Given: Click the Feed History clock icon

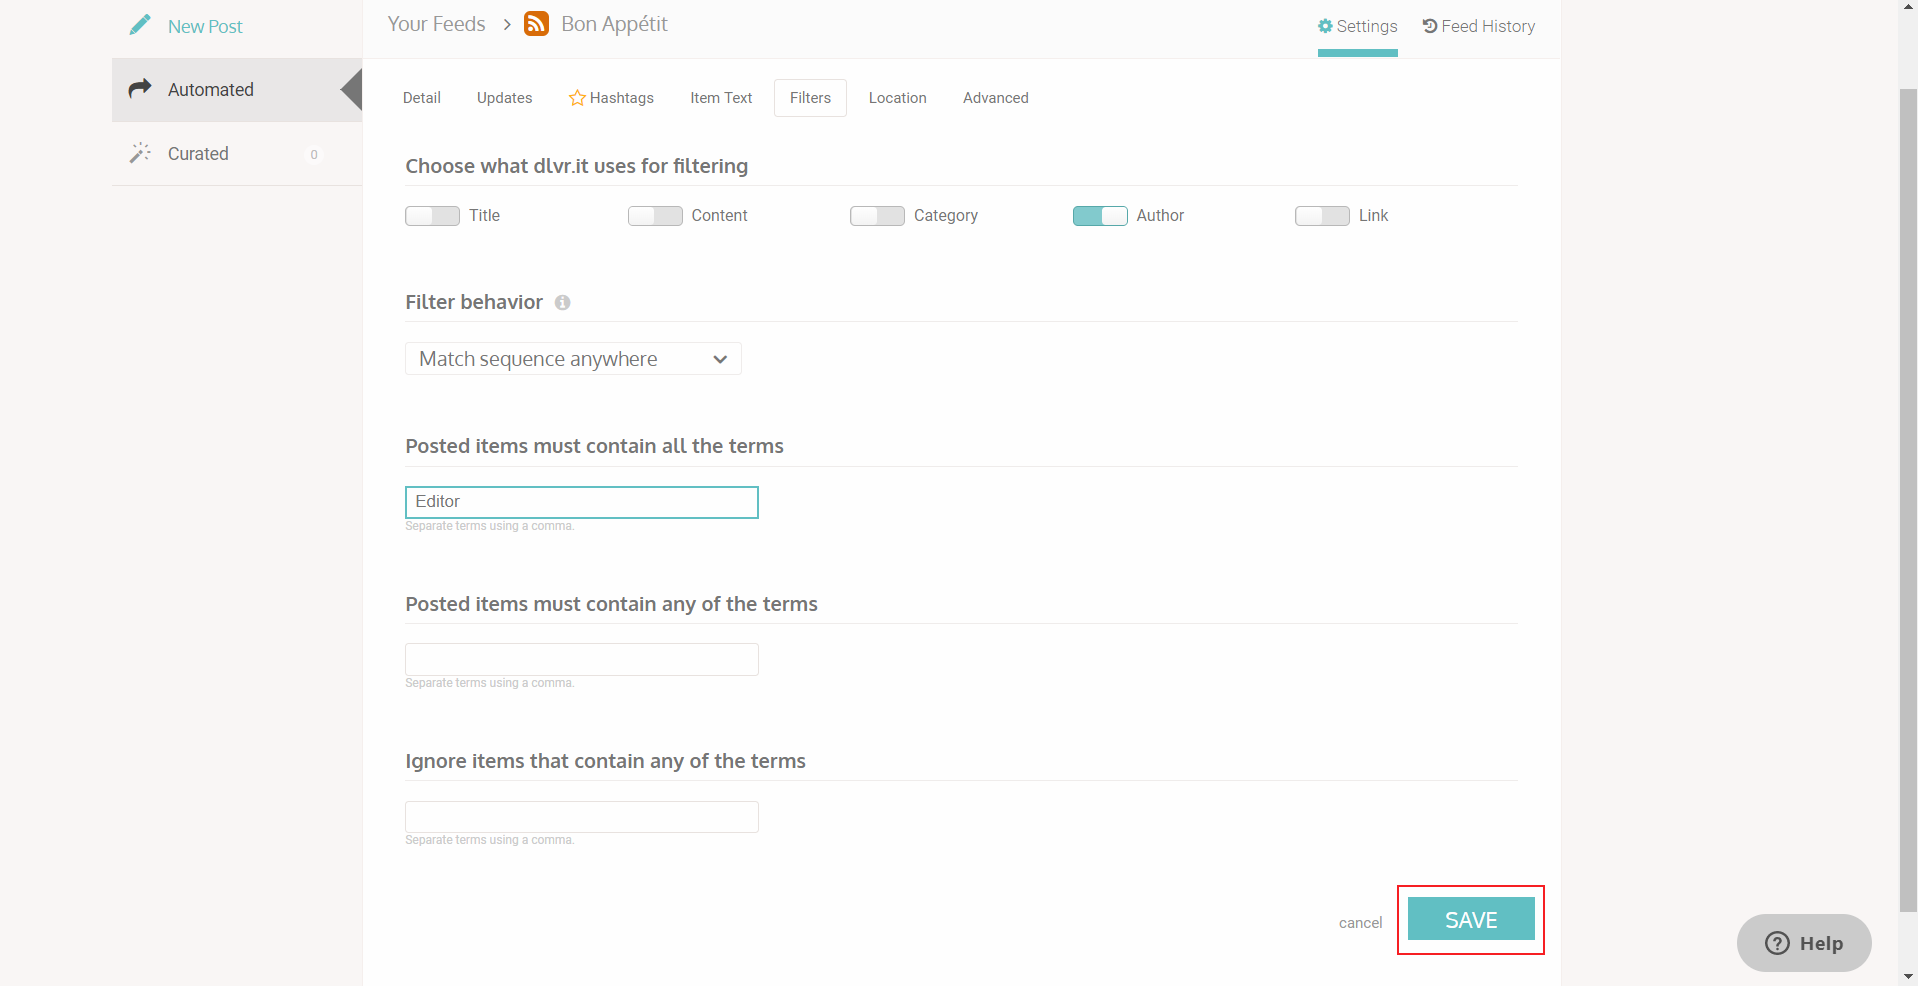Looking at the screenshot, I should (1430, 26).
